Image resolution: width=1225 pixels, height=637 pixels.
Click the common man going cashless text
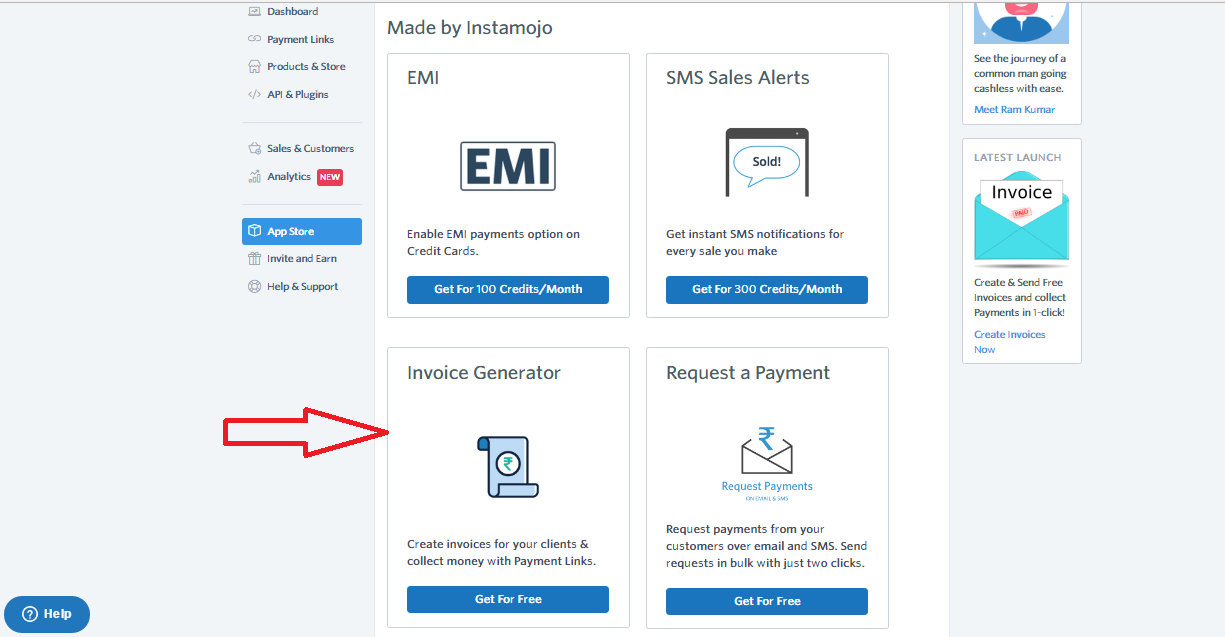pyautogui.click(x=1020, y=74)
